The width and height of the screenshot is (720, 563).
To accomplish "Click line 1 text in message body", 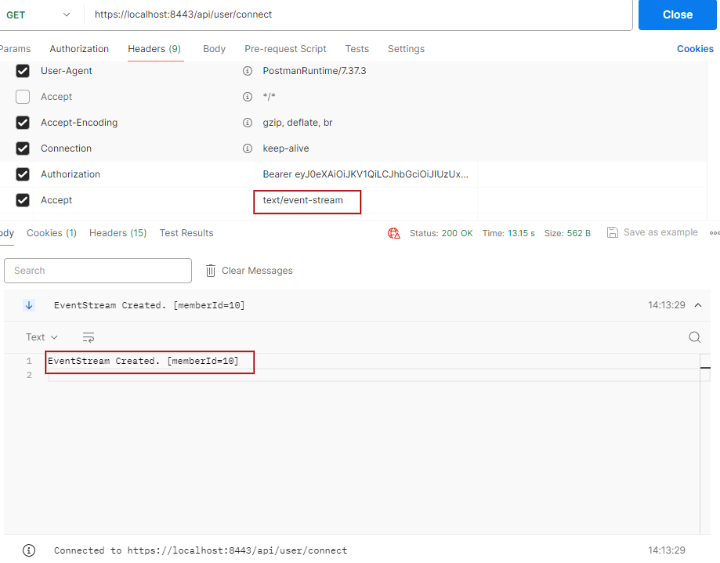I will 143,361.
